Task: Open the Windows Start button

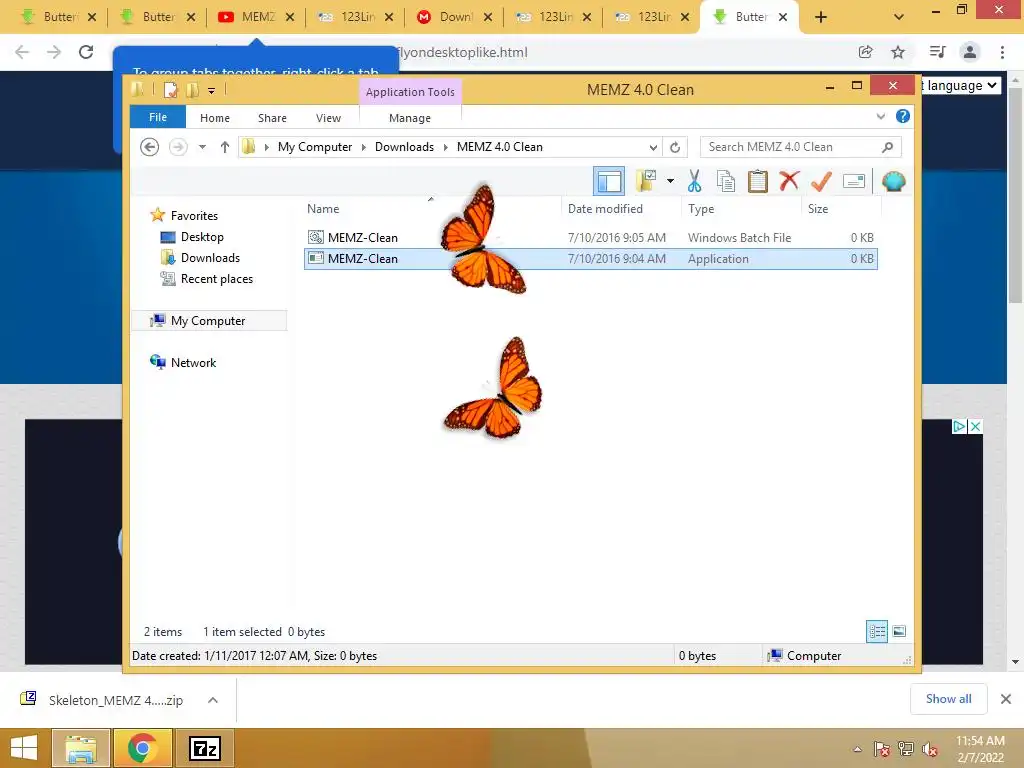Action: coord(24,748)
